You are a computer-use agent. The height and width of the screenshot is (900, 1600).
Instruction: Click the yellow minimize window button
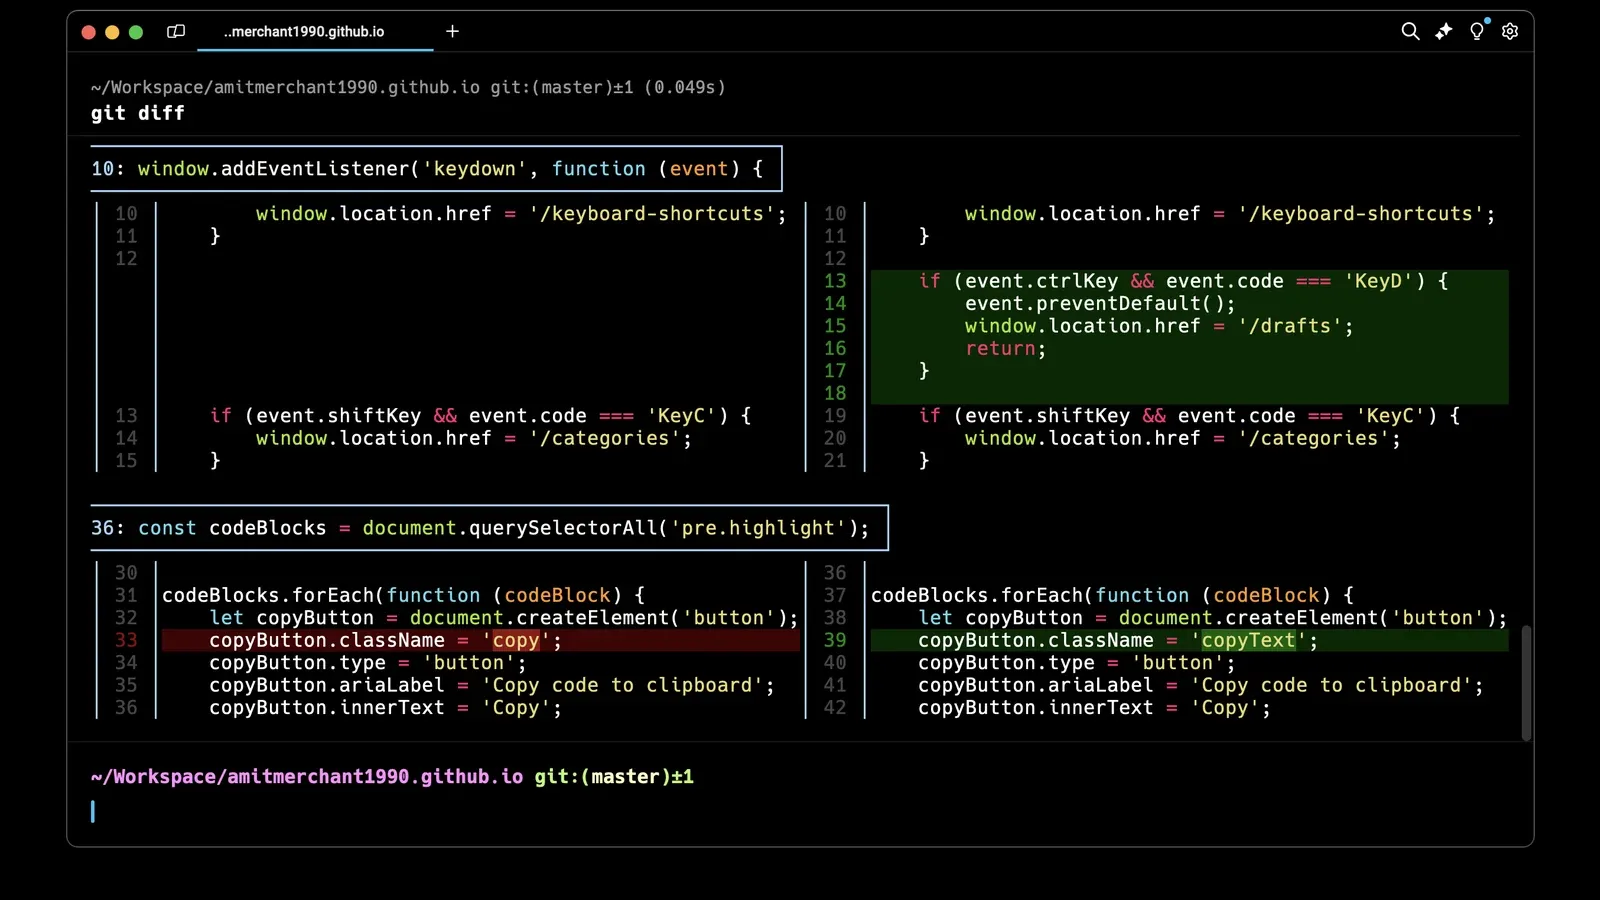point(112,32)
